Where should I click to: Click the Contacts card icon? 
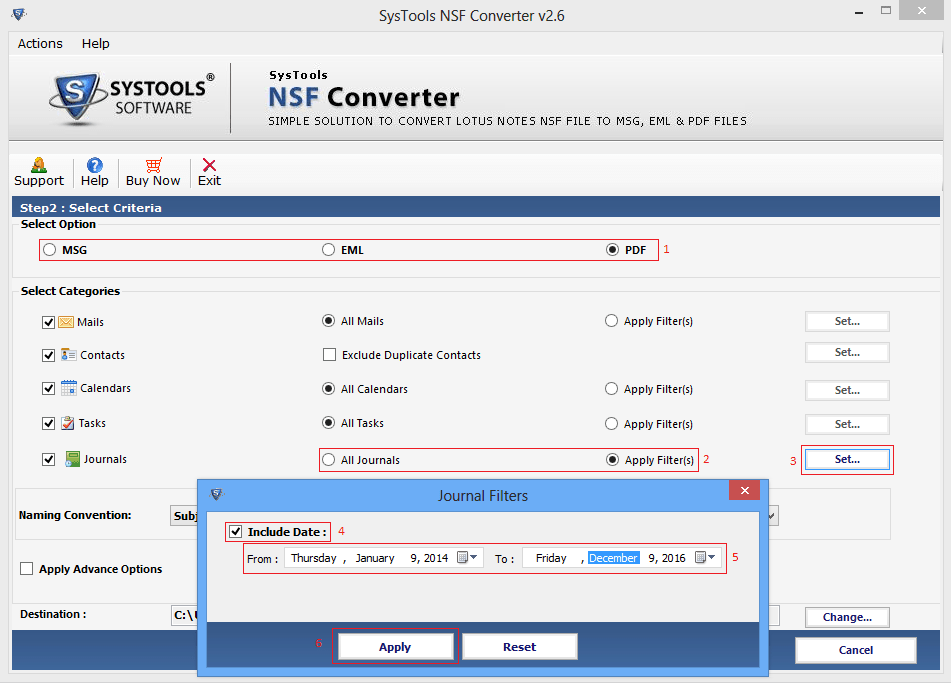click(69, 355)
